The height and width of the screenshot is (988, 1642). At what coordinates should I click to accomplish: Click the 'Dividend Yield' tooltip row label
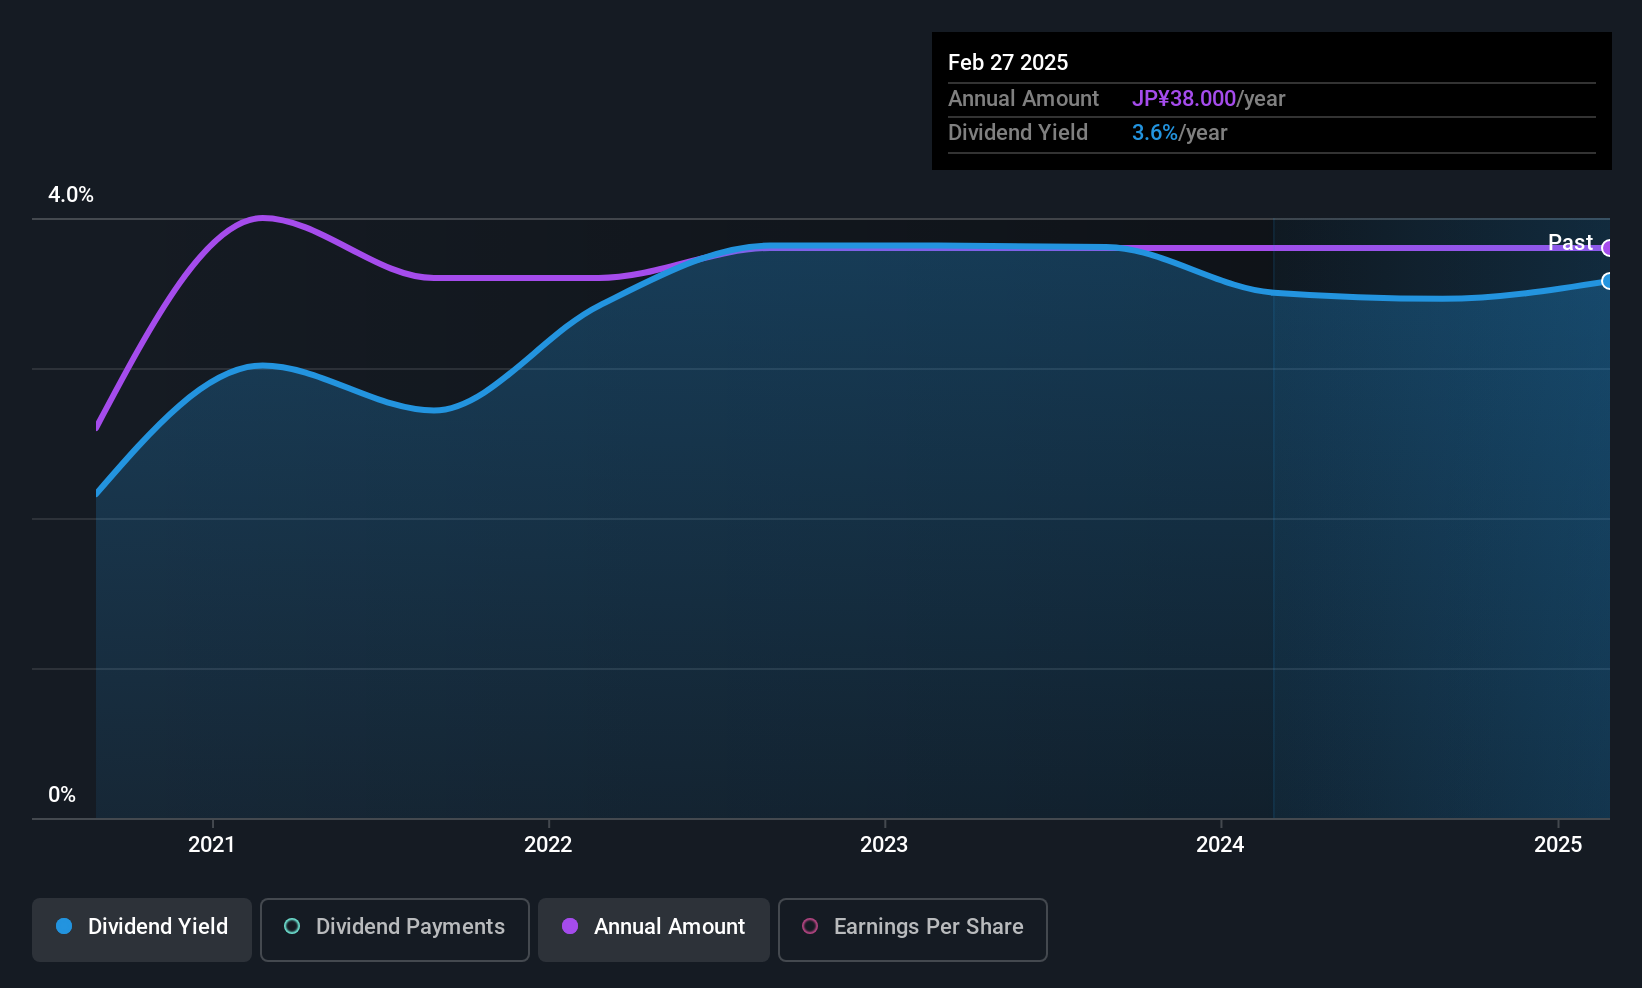click(x=1018, y=133)
